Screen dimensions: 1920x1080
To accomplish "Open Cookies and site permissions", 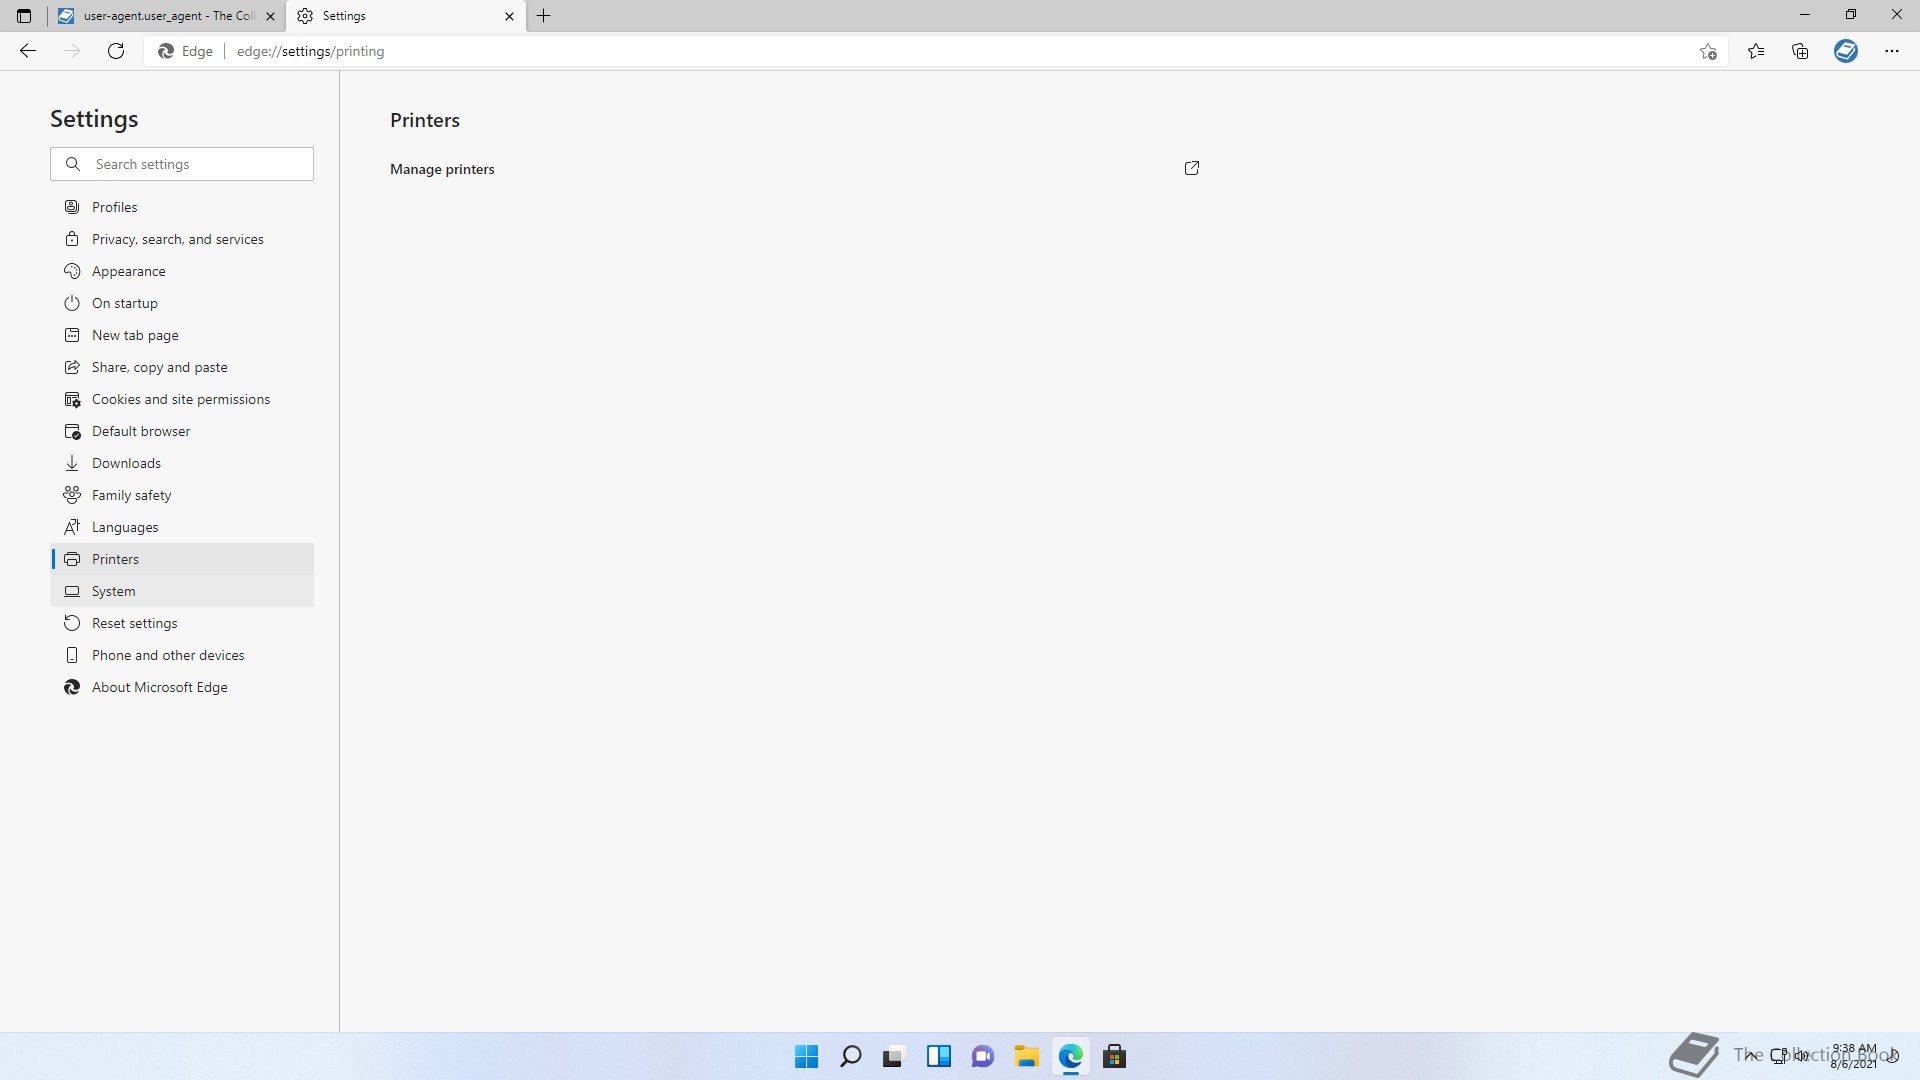I will [182, 399].
